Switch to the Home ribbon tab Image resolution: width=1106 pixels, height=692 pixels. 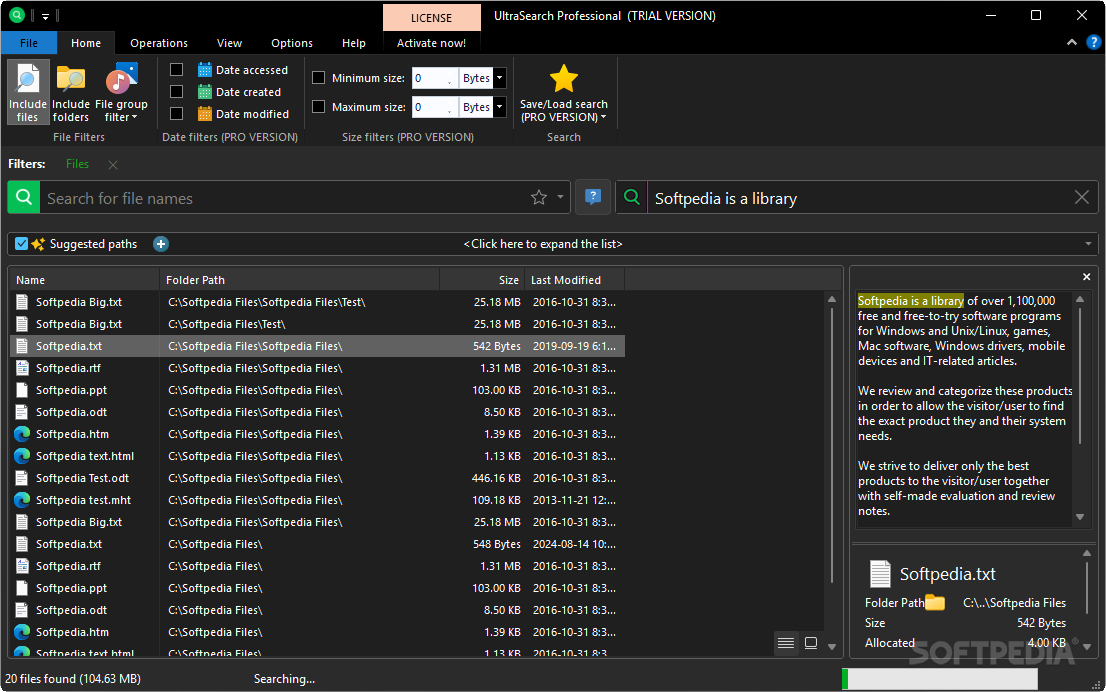click(x=86, y=43)
